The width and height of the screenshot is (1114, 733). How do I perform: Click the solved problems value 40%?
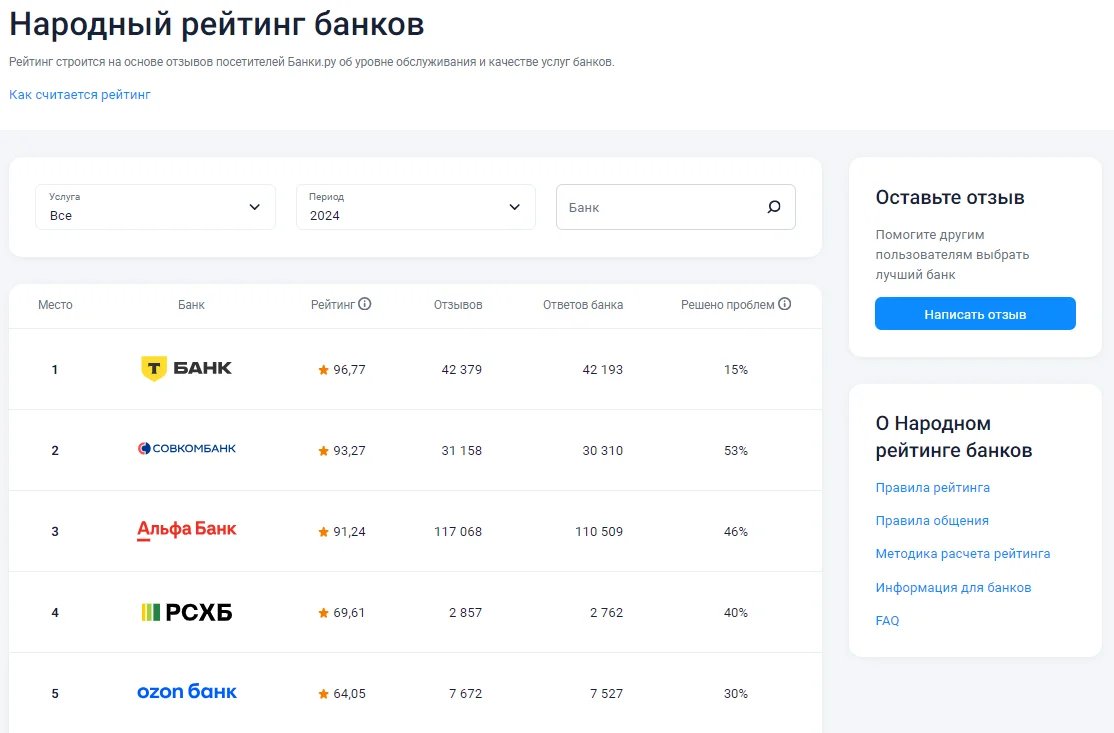pyautogui.click(x=736, y=612)
